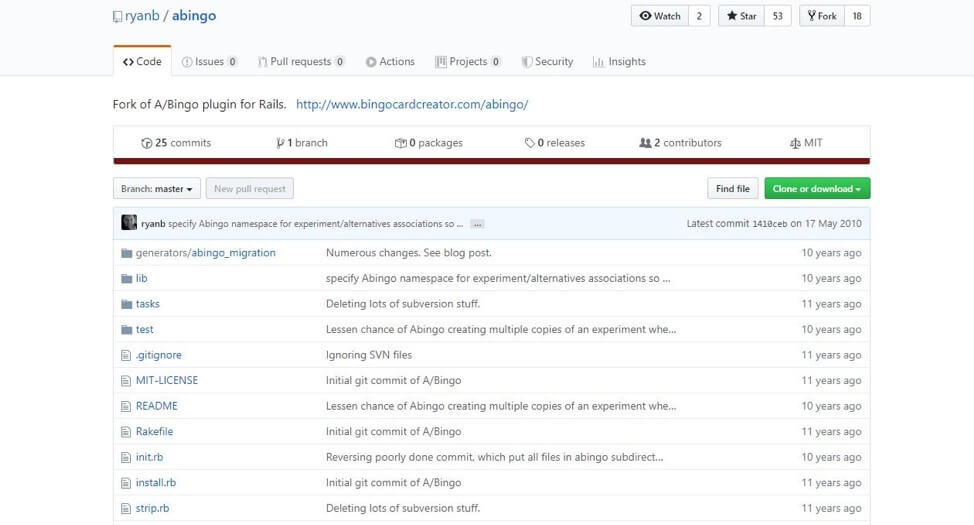Fork the repository
The image size is (974, 525).
click(x=822, y=16)
